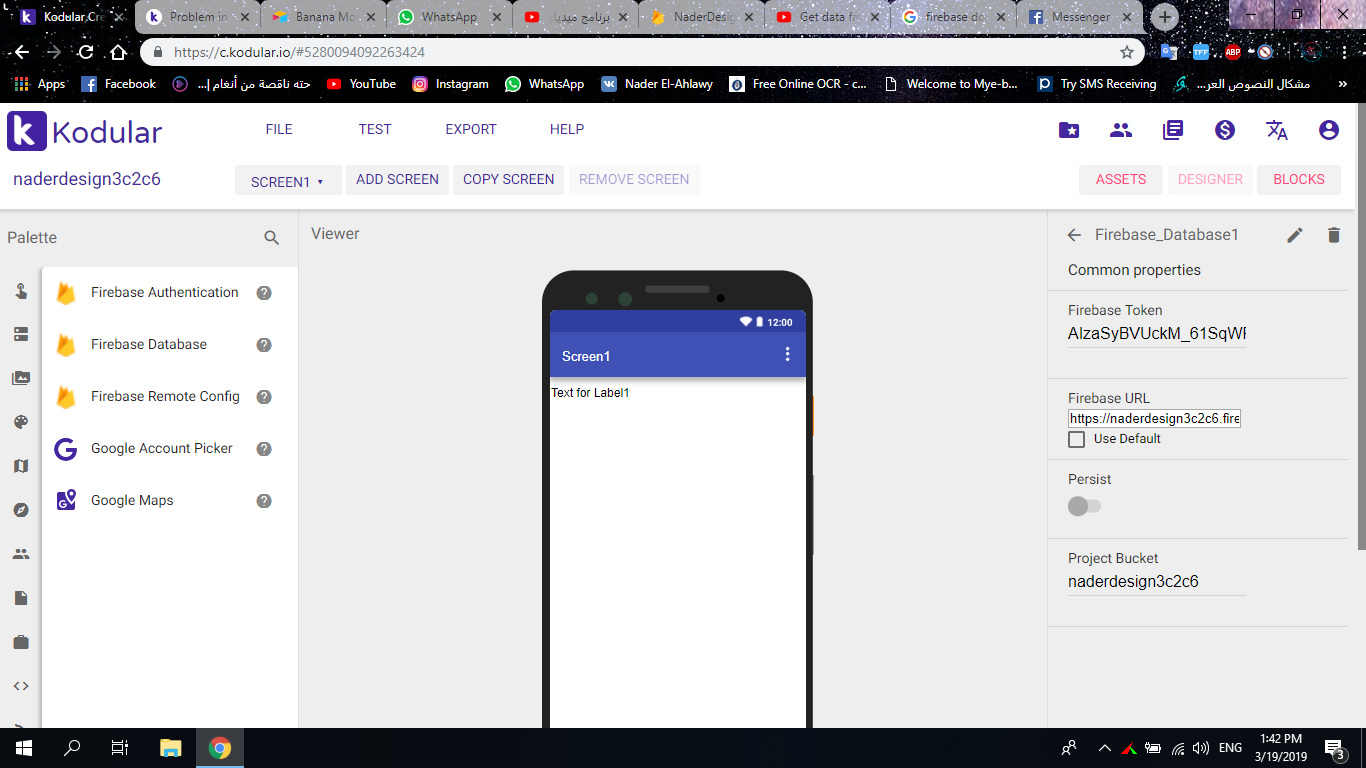
Task: Open the FILE menu
Action: 279,129
